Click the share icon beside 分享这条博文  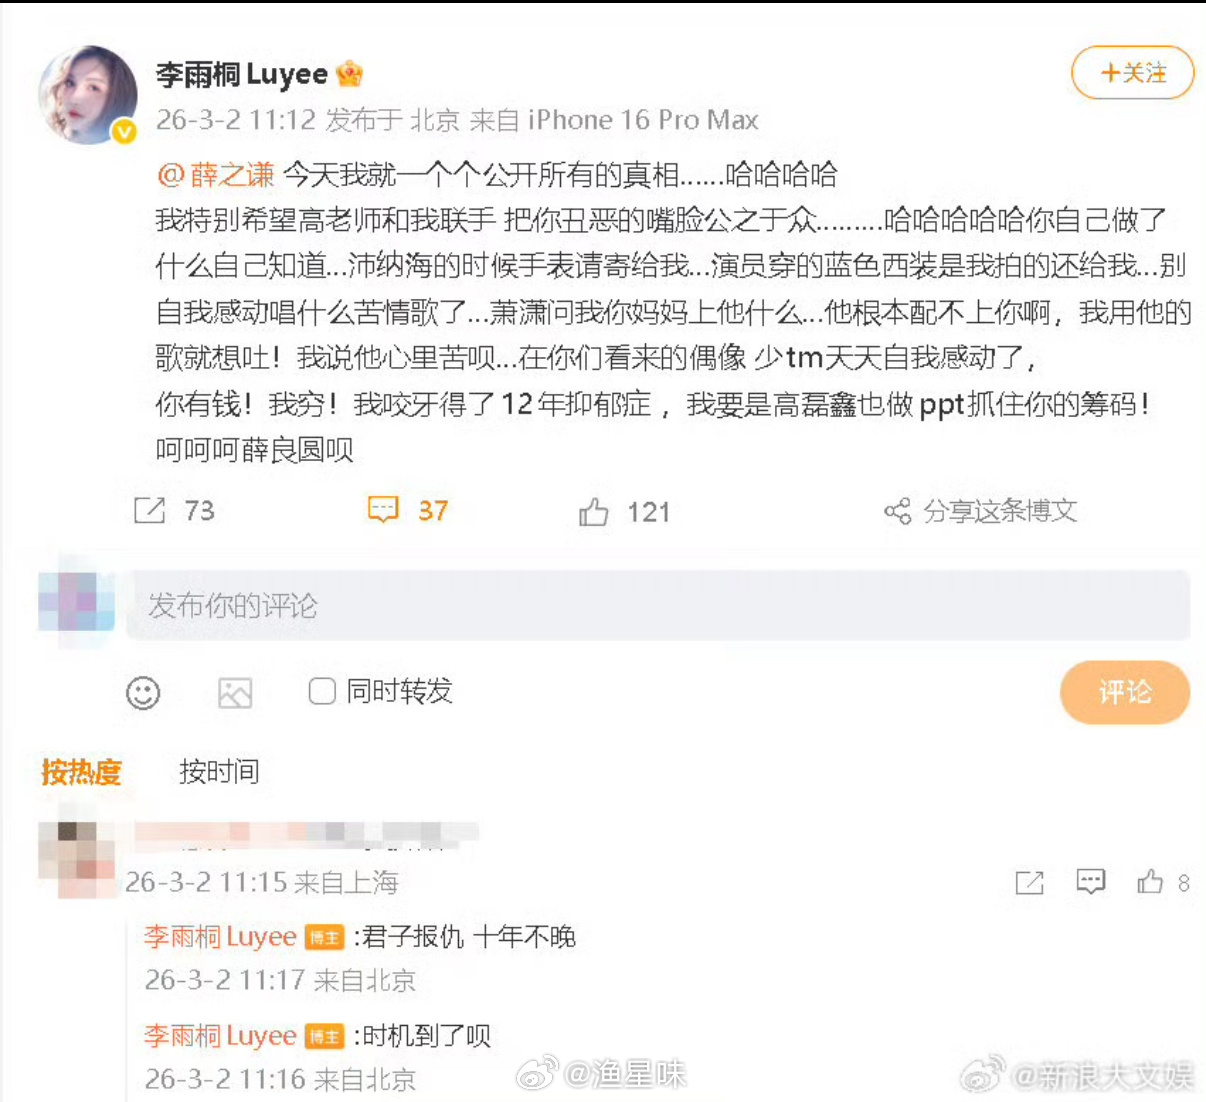(897, 511)
